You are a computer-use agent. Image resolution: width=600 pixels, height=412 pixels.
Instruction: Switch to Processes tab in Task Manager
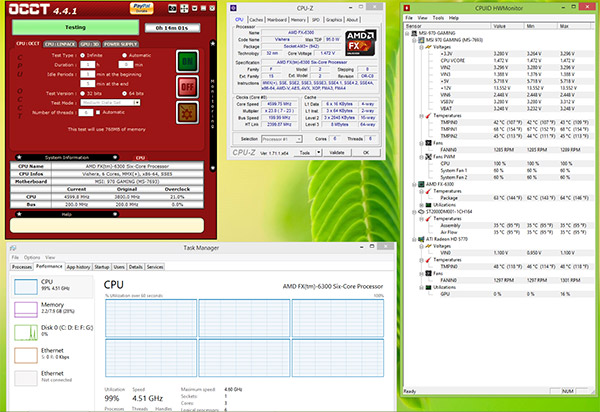click(22, 267)
